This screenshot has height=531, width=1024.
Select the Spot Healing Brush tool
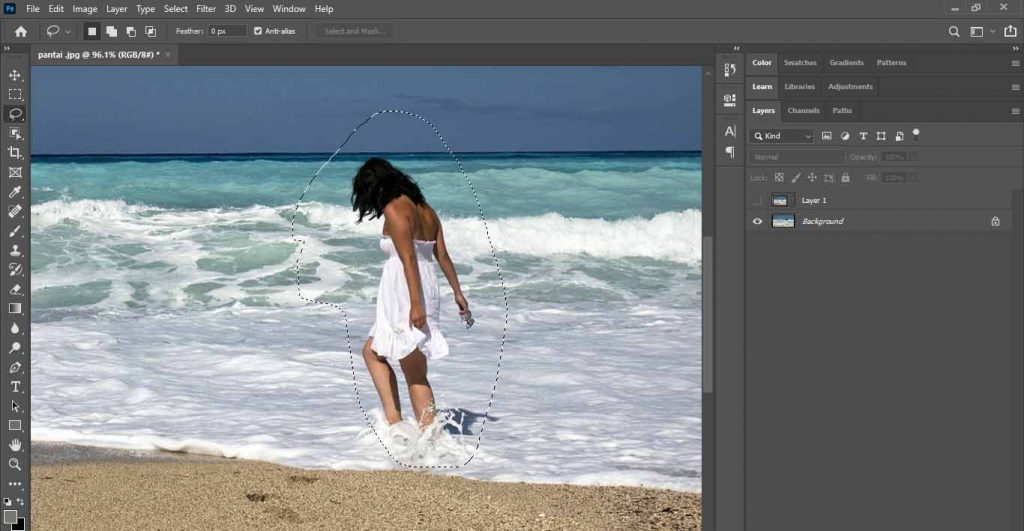pyautogui.click(x=15, y=211)
